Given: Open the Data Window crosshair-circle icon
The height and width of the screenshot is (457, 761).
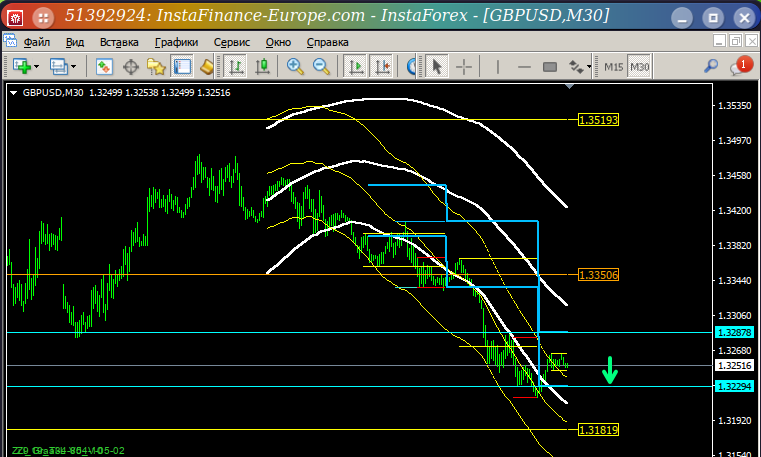Looking at the screenshot, I should tap(131, 66).
